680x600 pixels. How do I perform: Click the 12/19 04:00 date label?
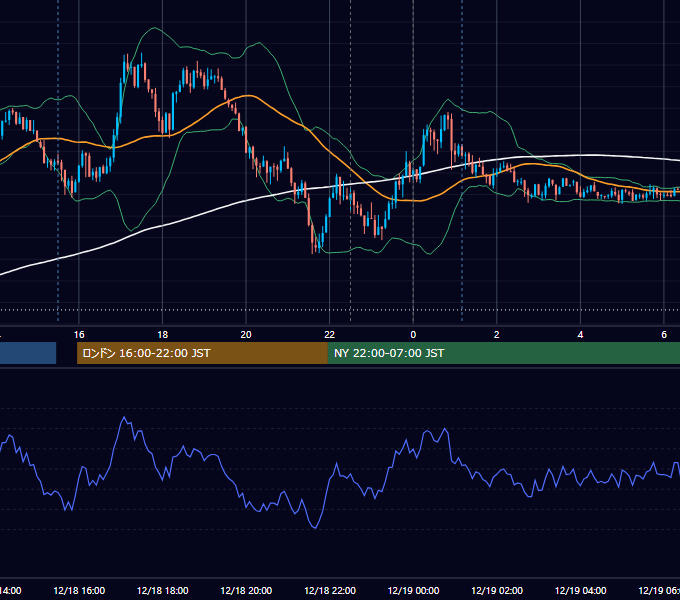click(x=581, y=590)
